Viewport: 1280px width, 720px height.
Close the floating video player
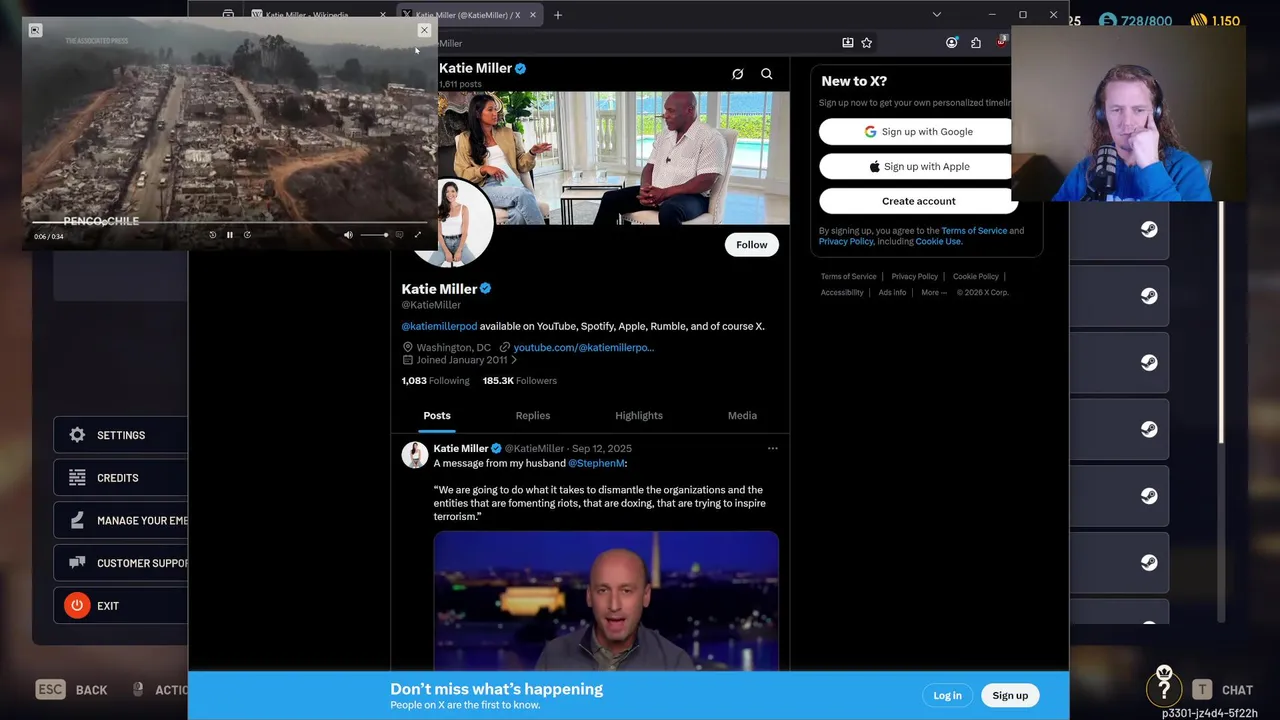(424, 30)
